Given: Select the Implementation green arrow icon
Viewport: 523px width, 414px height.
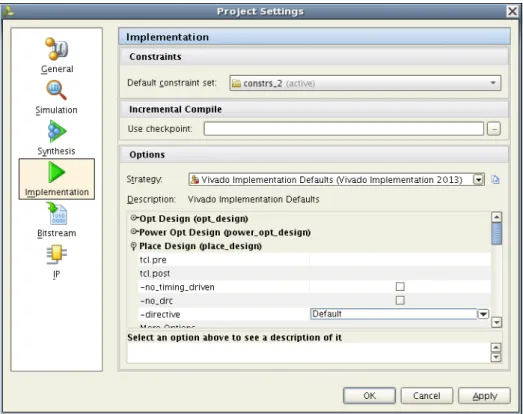Looking at the screenshot, I should pyautogui.click(x=56, y=172).
